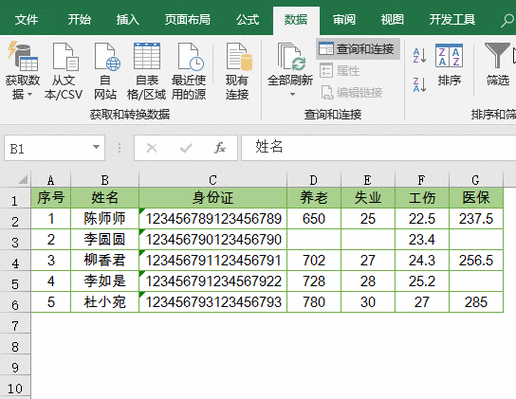Click the Insert Function fx icon

(x=220, y=148)
